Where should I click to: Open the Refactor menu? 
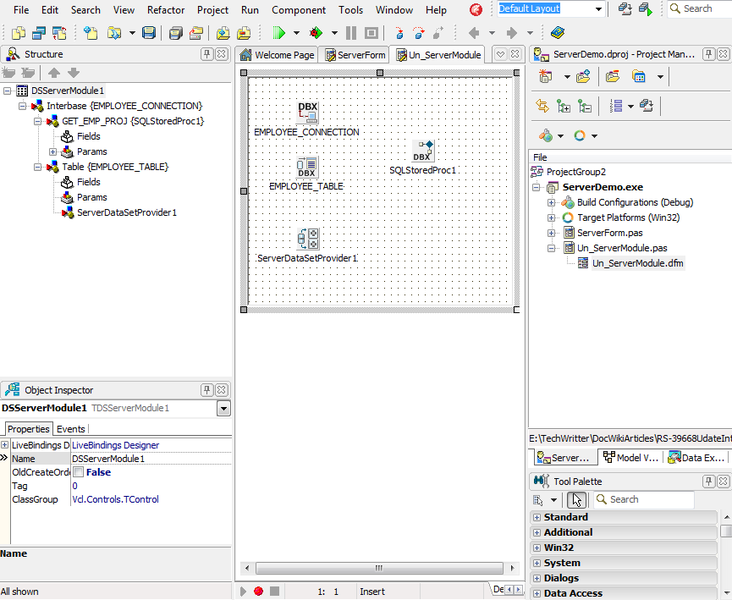(x=166, y=10)
